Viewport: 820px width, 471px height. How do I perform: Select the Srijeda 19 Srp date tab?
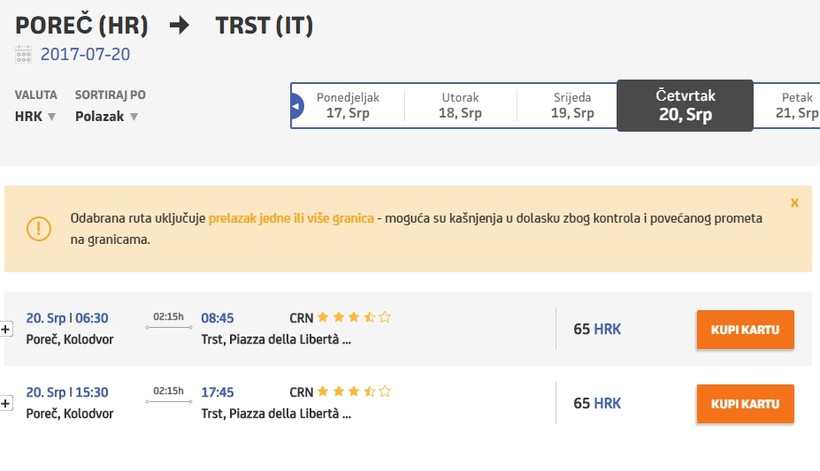pyautogui.click(x=572, y=106)
